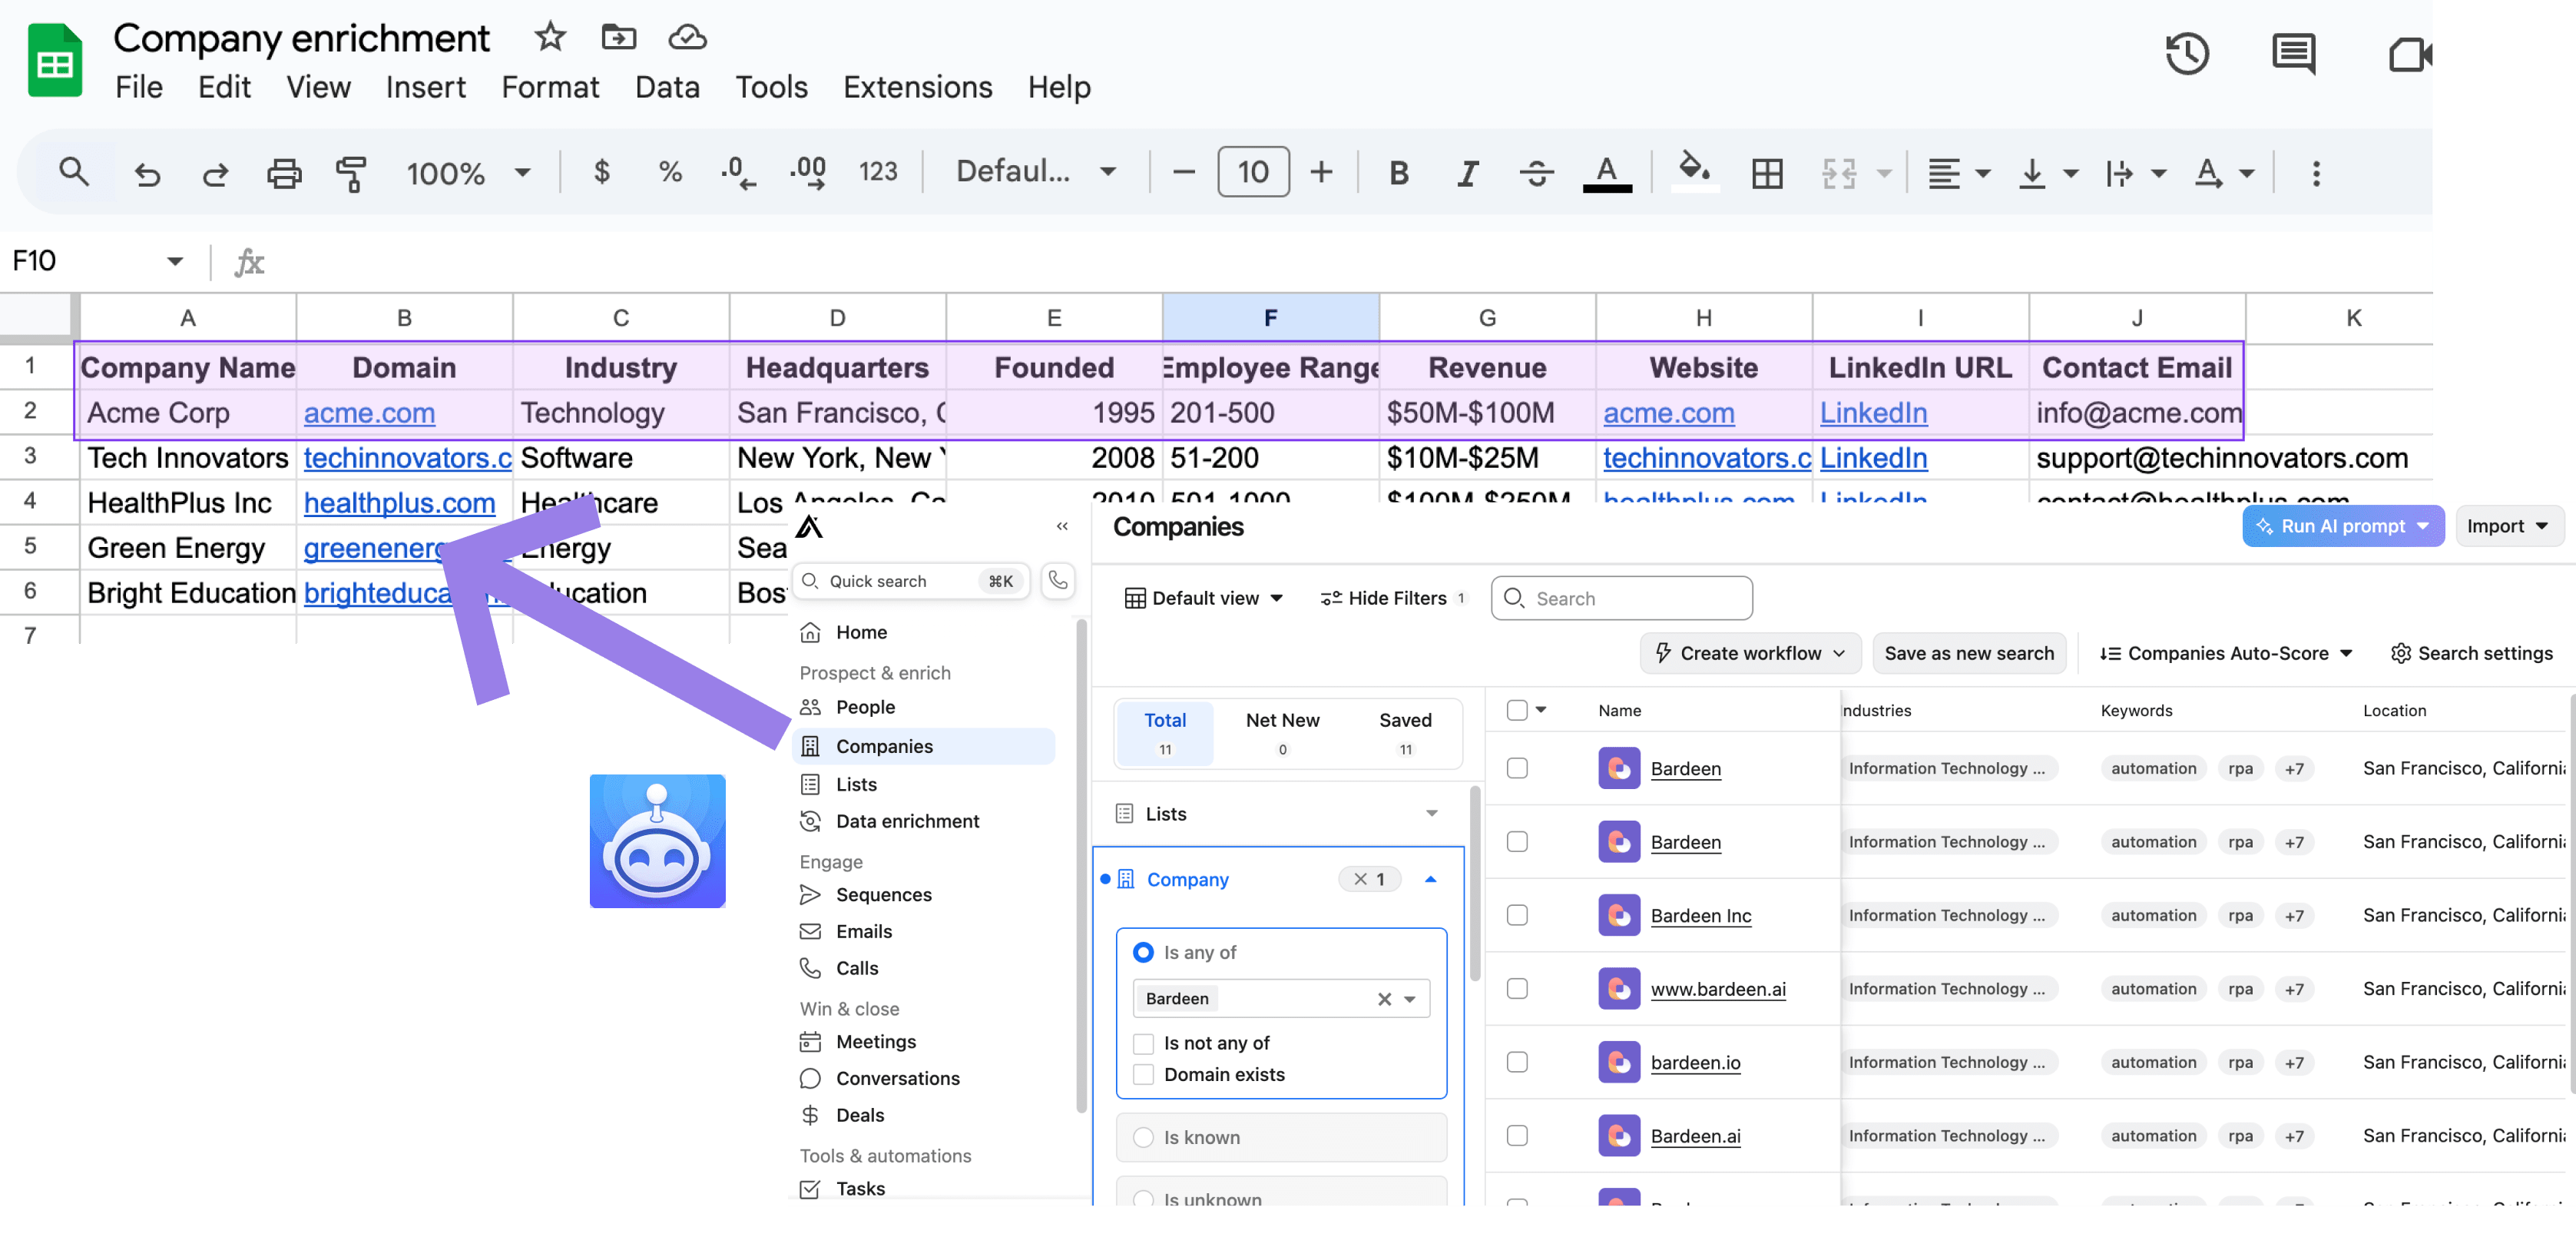
Task: Switch to the Net New tab
Action: (x=1282, y=733)
